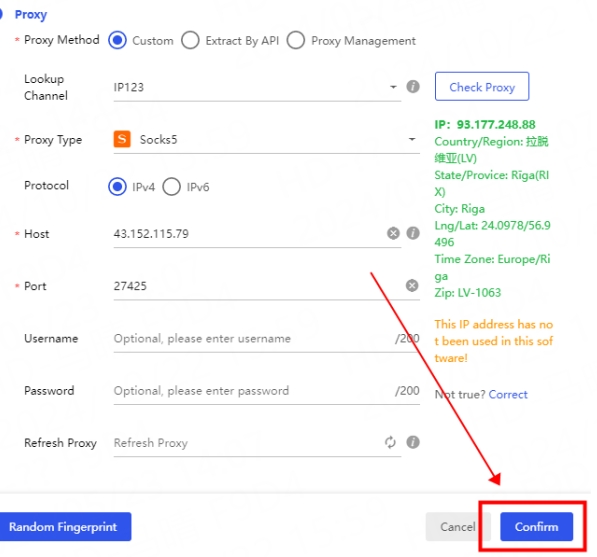Choose IPv6 protocol option
This screenshot has width=597, height=557.
[x=171, y=187]
